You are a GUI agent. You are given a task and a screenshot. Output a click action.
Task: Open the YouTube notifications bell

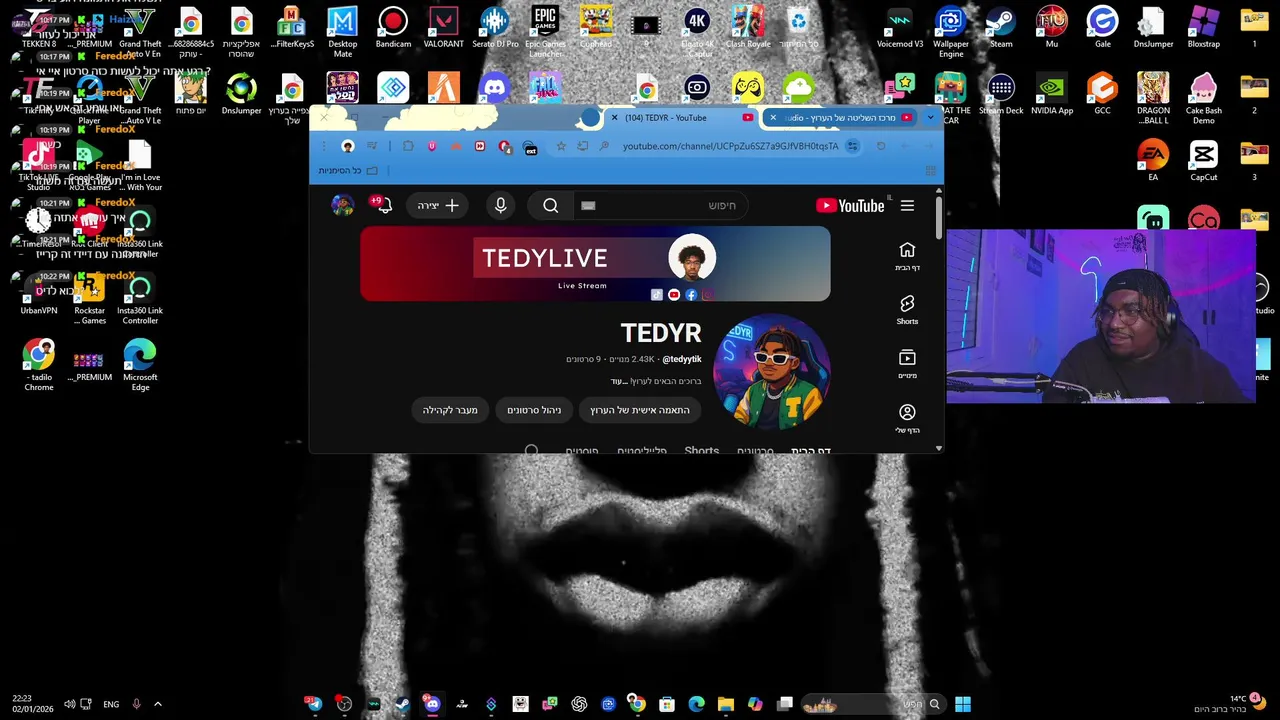pos(383,206)
